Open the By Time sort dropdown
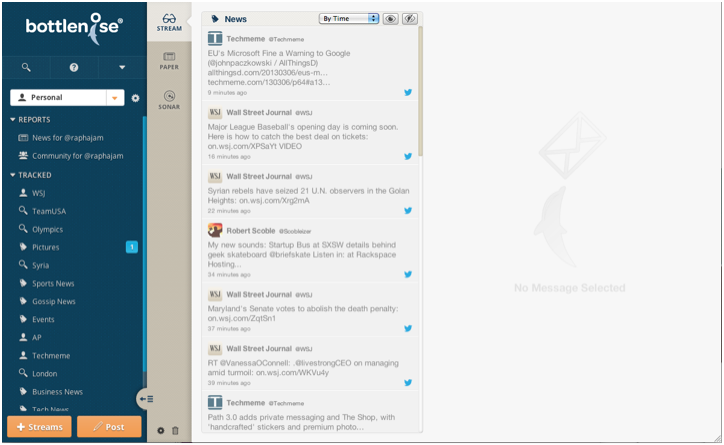 pyautogui.click(x=349, y=18)
